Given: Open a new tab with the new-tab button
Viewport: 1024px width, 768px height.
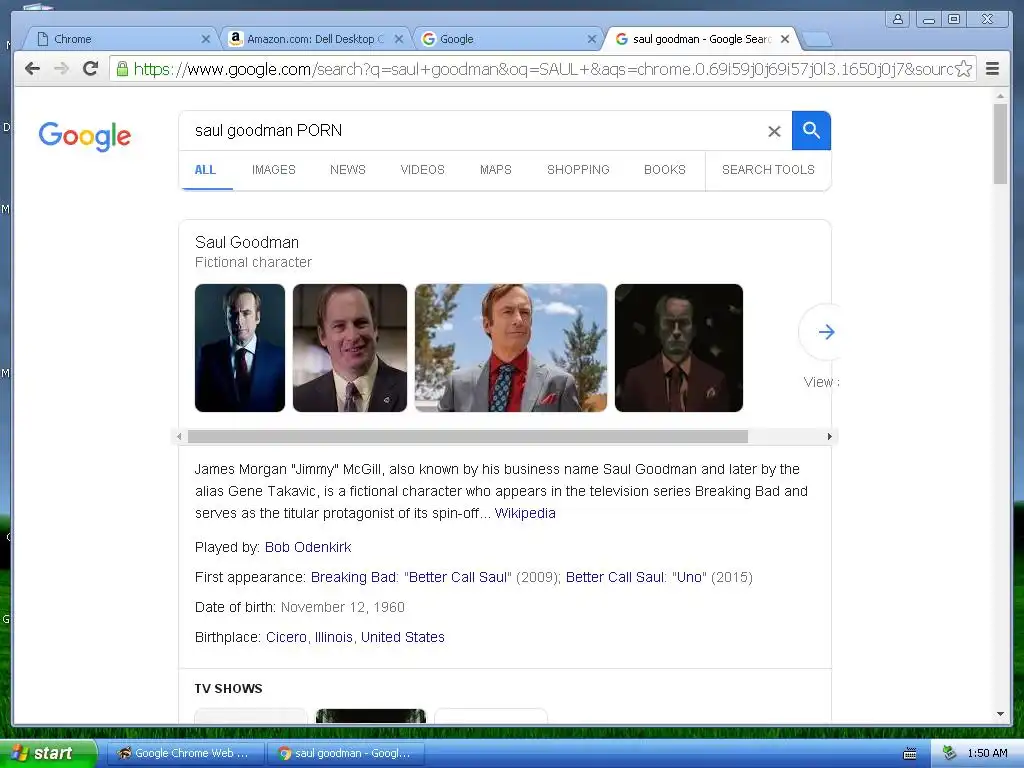Looking at the screenshot, I should click(816, 40).
